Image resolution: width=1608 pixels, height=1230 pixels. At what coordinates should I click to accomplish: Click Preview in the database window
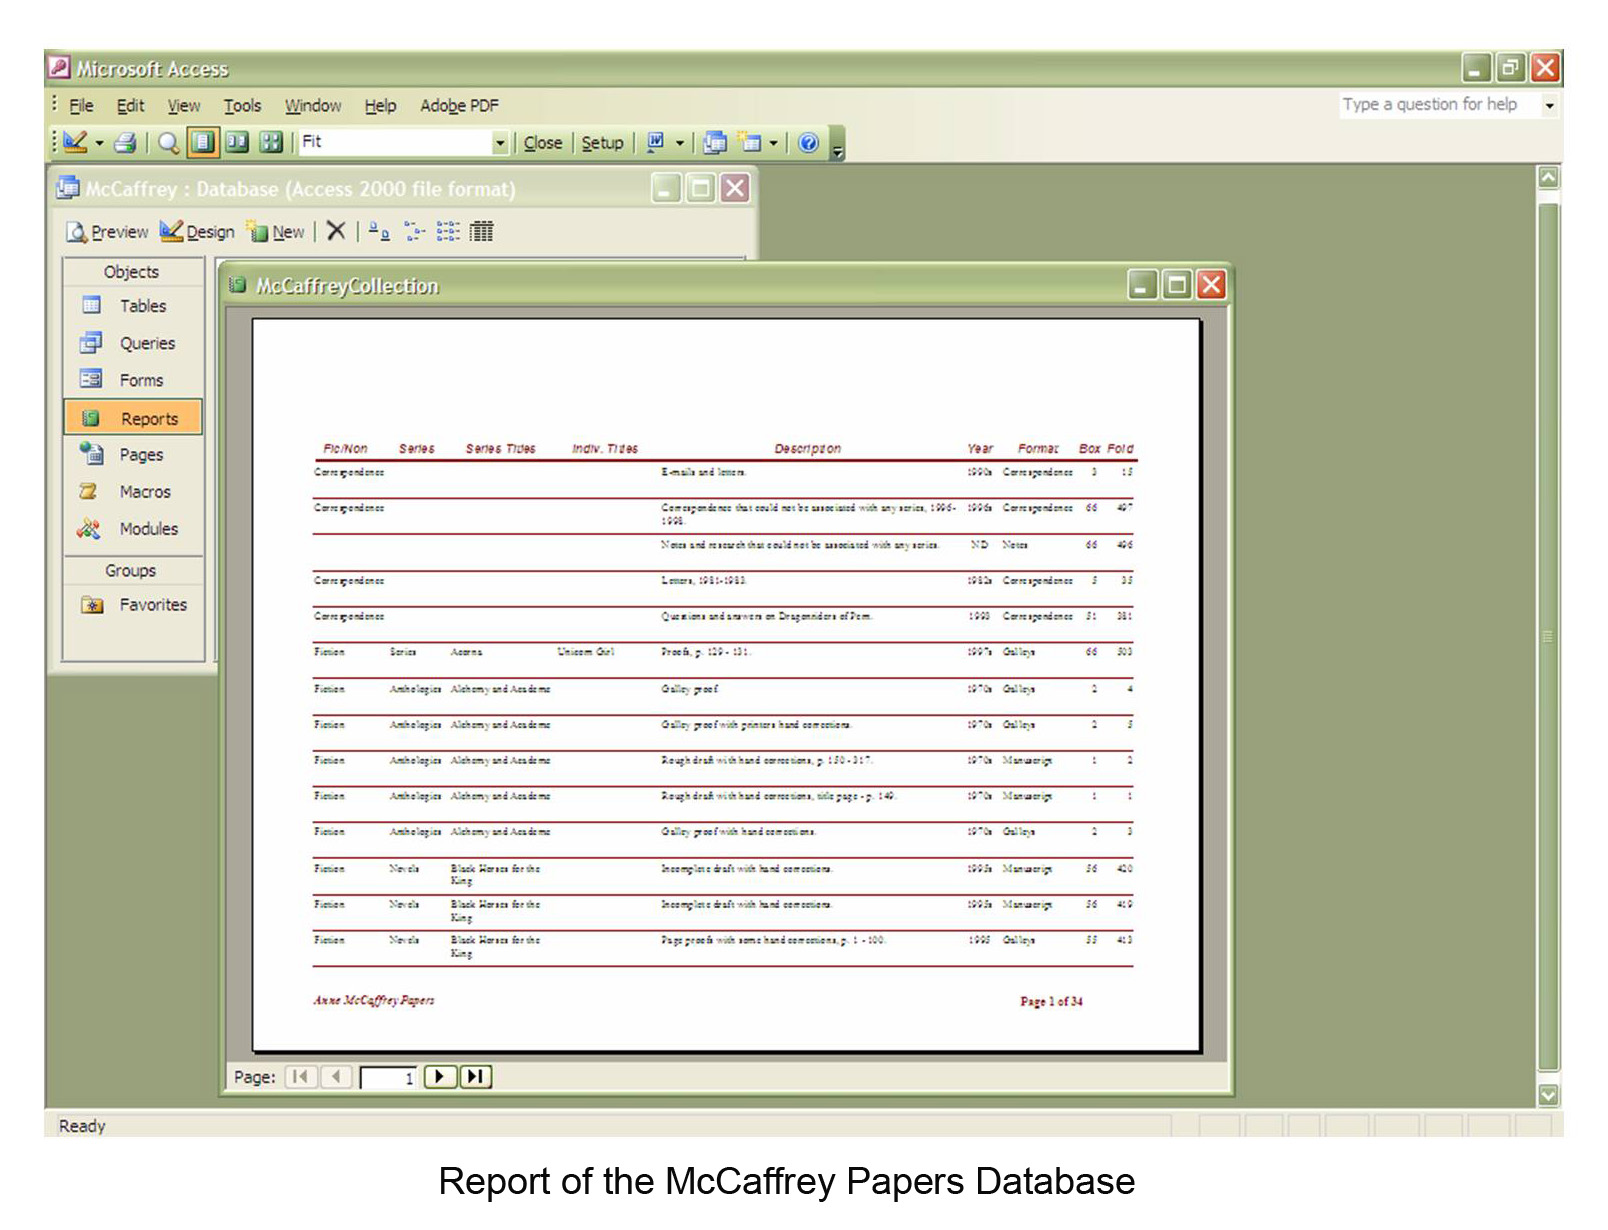[x=107, y=232]
